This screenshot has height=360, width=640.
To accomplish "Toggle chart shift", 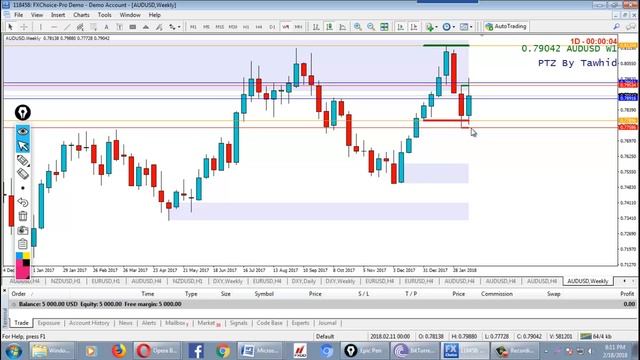I will 413,27.
